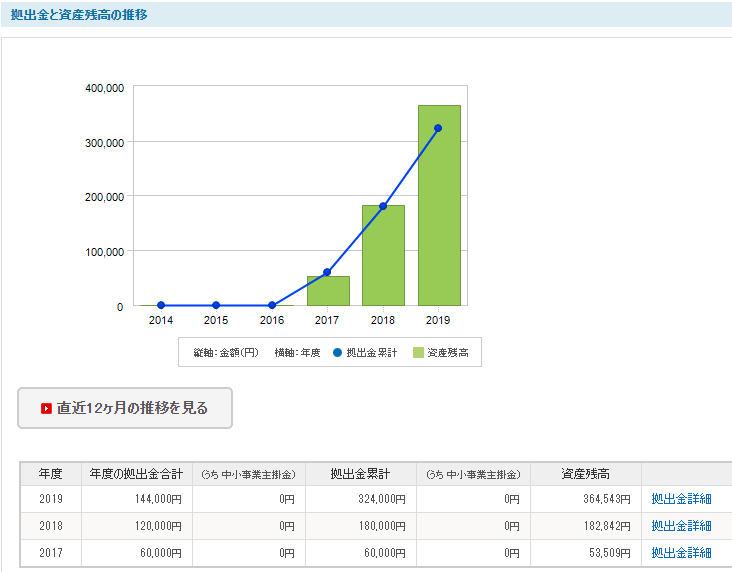Click the 400,000 y-axis label

[105, 88]
